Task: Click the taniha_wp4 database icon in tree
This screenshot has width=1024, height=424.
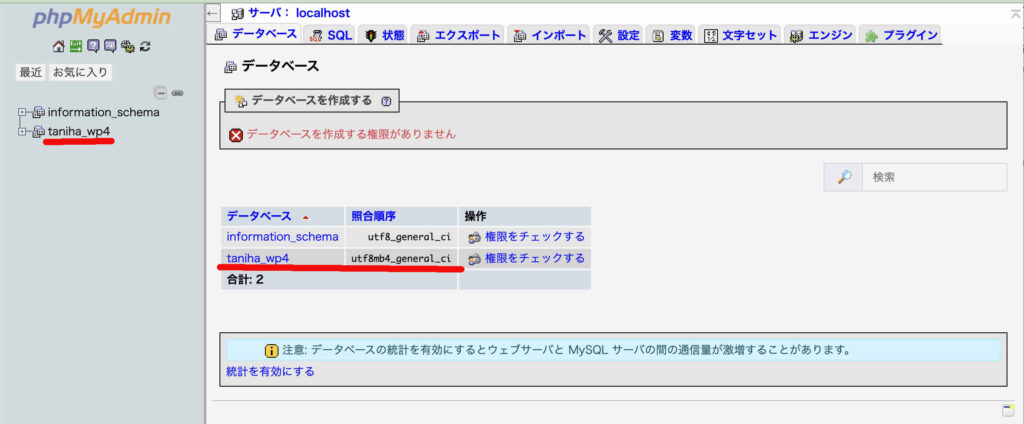Action: [x=39, y=131]
